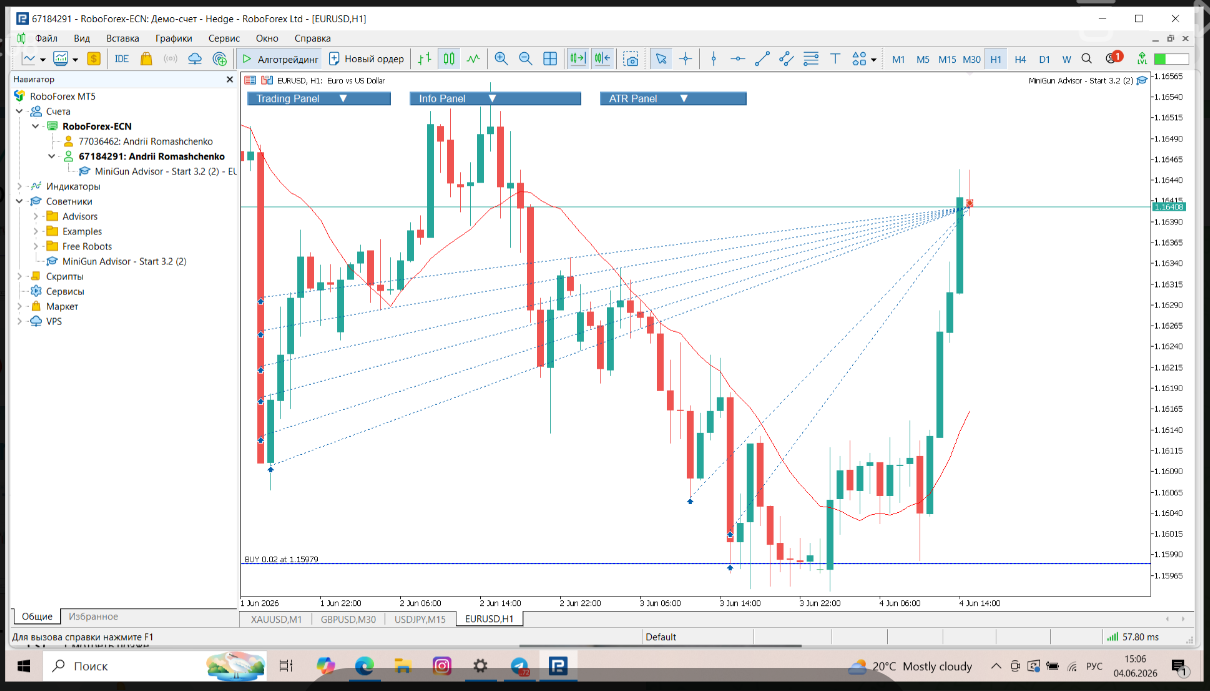This screenshot has height=691, width=1210.
Task: Open the Сервис menu
Action: click(x=224, y=38)
